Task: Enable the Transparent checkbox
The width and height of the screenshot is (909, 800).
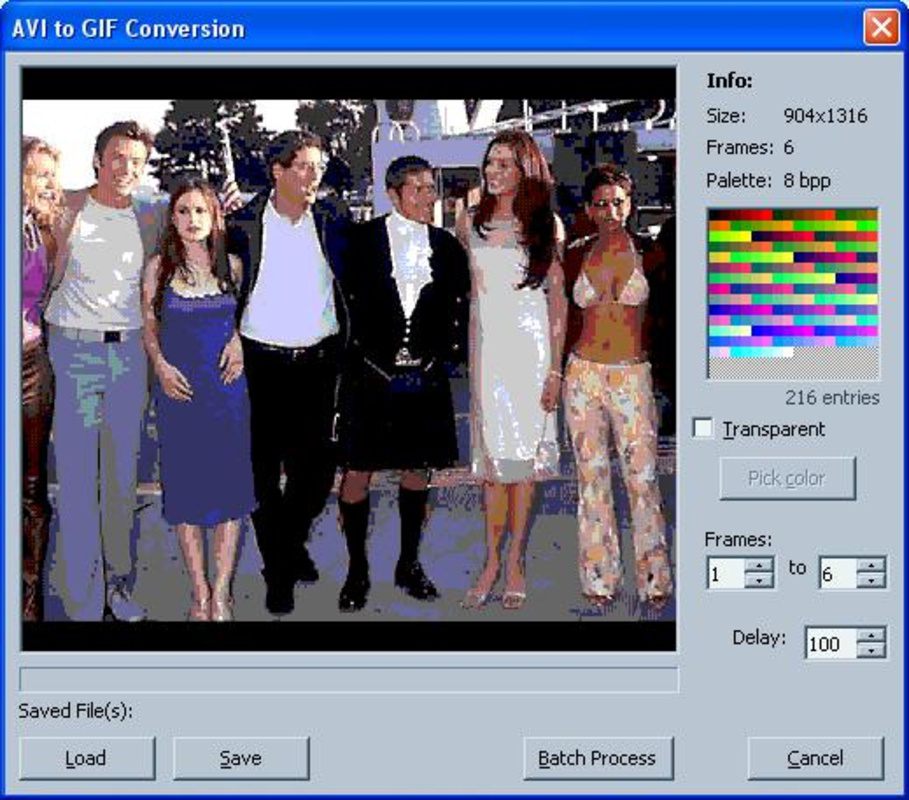Action: coord(703,428)
